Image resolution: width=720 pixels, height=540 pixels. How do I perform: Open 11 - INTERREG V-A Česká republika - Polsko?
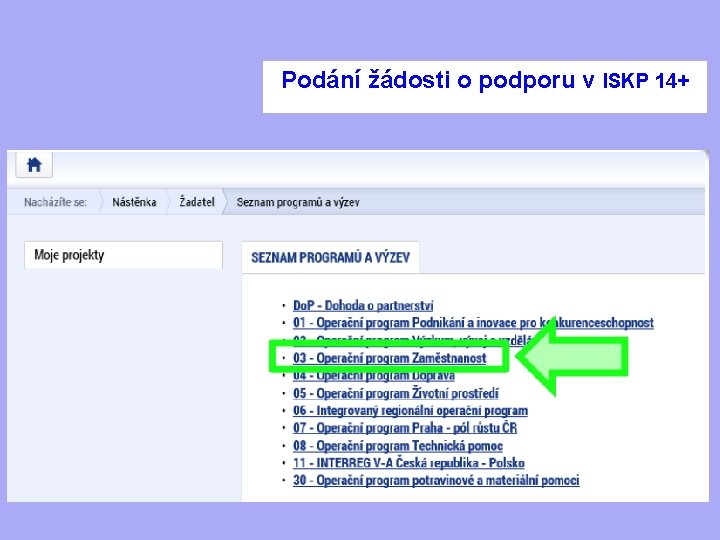click(x=409, y=463)
